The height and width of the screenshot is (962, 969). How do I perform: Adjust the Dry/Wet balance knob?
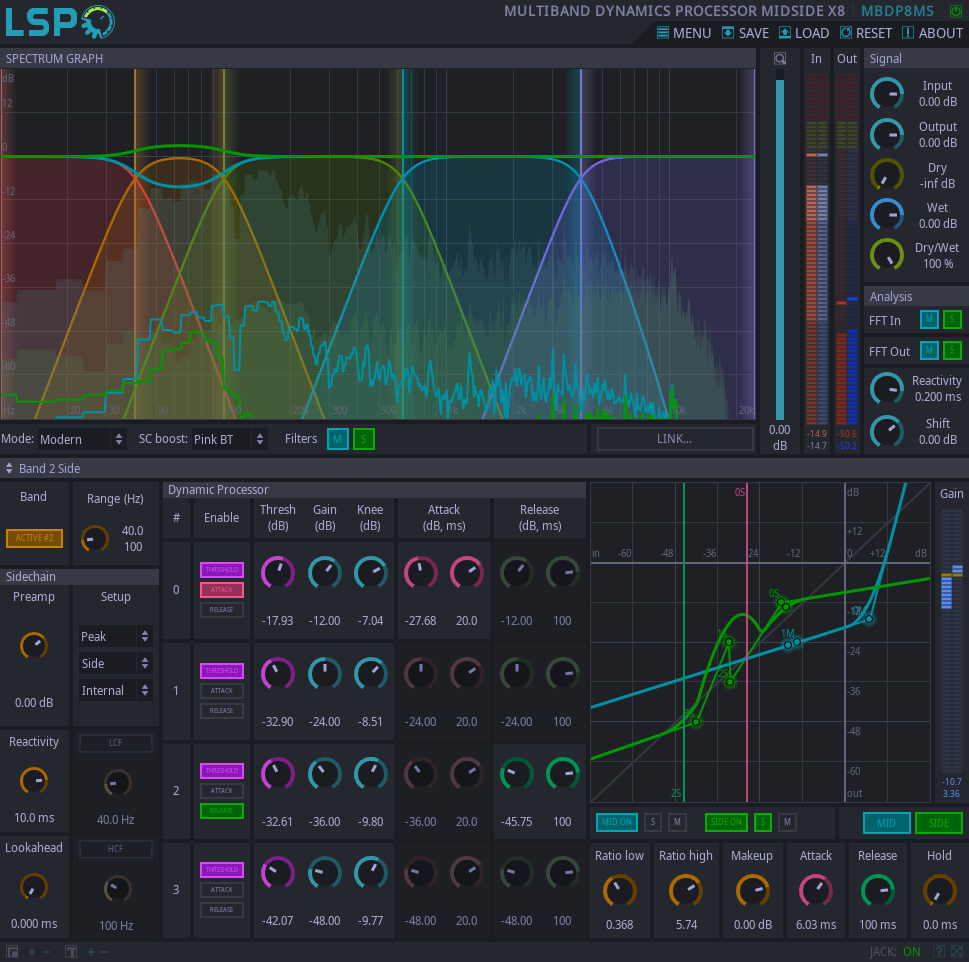887,255
